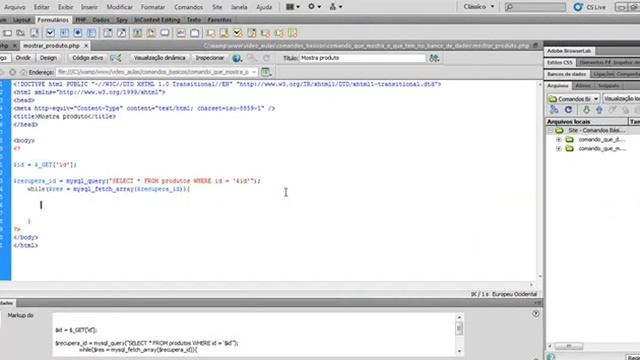Insert a Fieldset form element

click(x=195, y=33)
